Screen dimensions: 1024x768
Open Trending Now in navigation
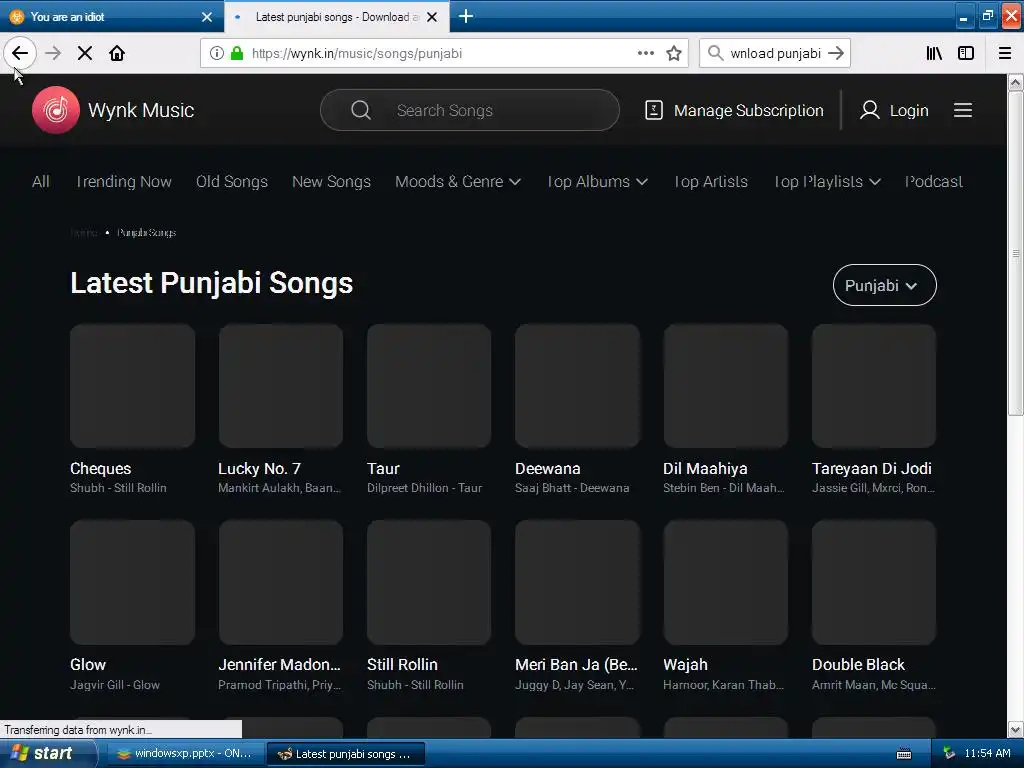(x=123, y=182)
